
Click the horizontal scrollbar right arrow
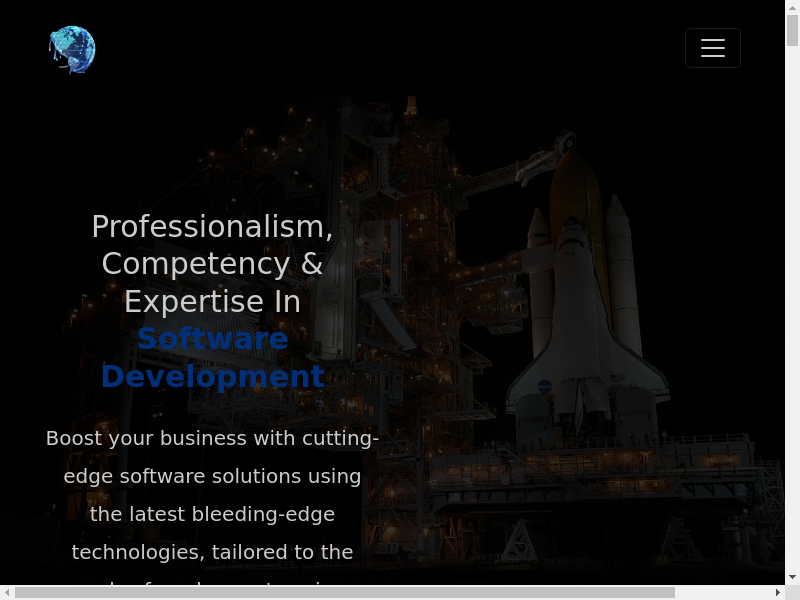pos(778,592)
